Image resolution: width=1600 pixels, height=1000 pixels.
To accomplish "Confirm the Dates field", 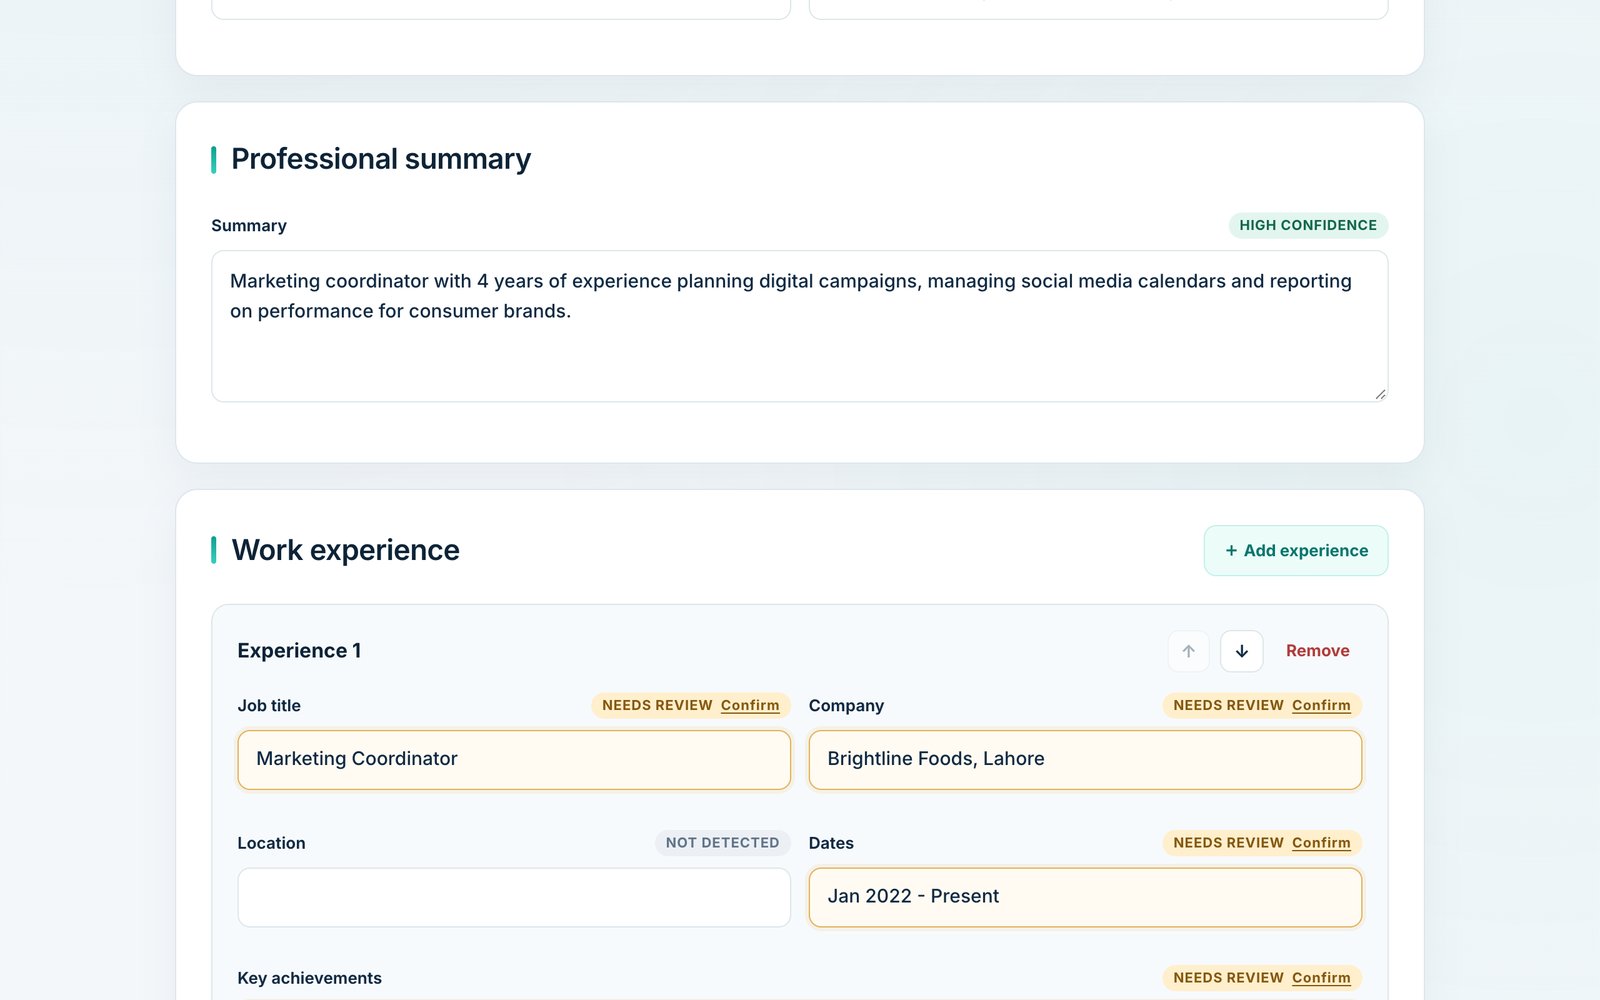I will coord(1321,843).
